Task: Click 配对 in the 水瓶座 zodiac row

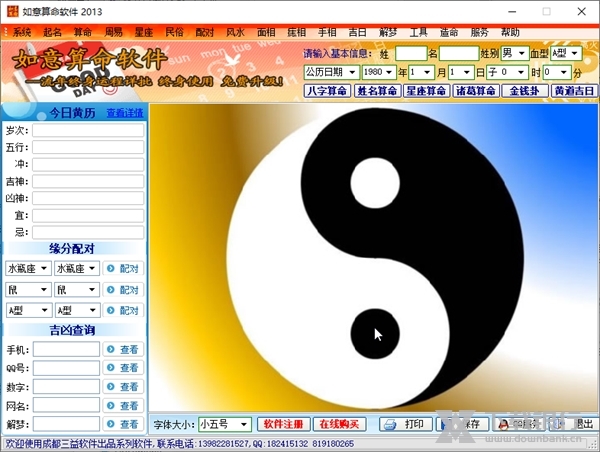Action: (123, 269)
